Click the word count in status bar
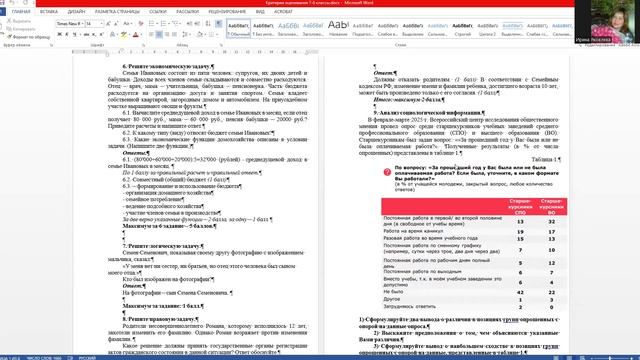 coord(44,358)
